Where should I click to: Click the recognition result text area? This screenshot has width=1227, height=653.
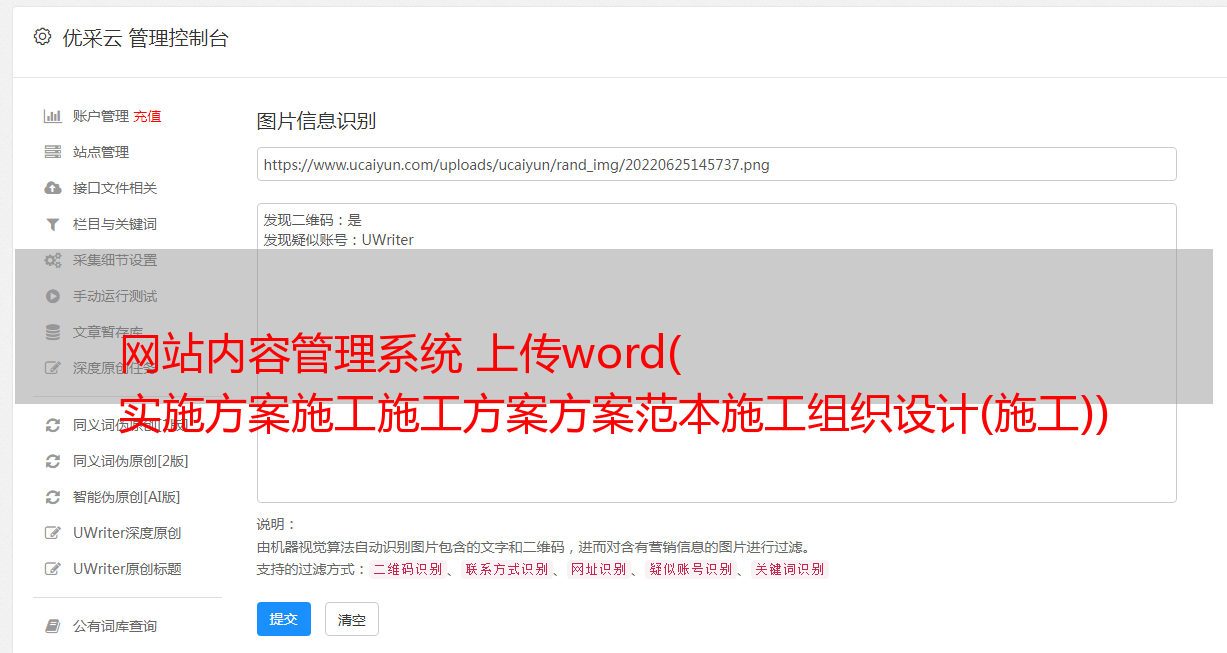tap(716, 352)
